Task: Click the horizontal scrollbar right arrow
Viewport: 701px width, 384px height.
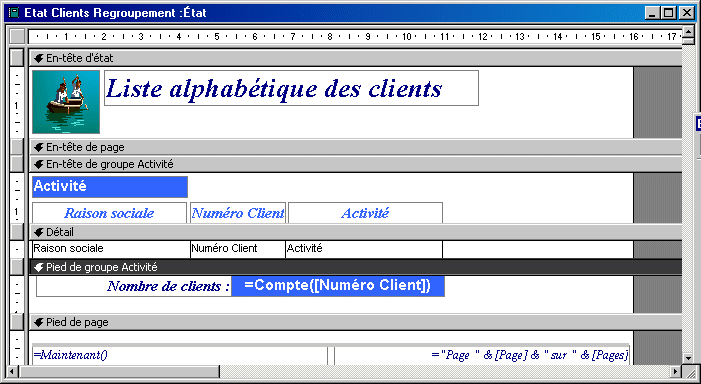Action: pos(675,371)
